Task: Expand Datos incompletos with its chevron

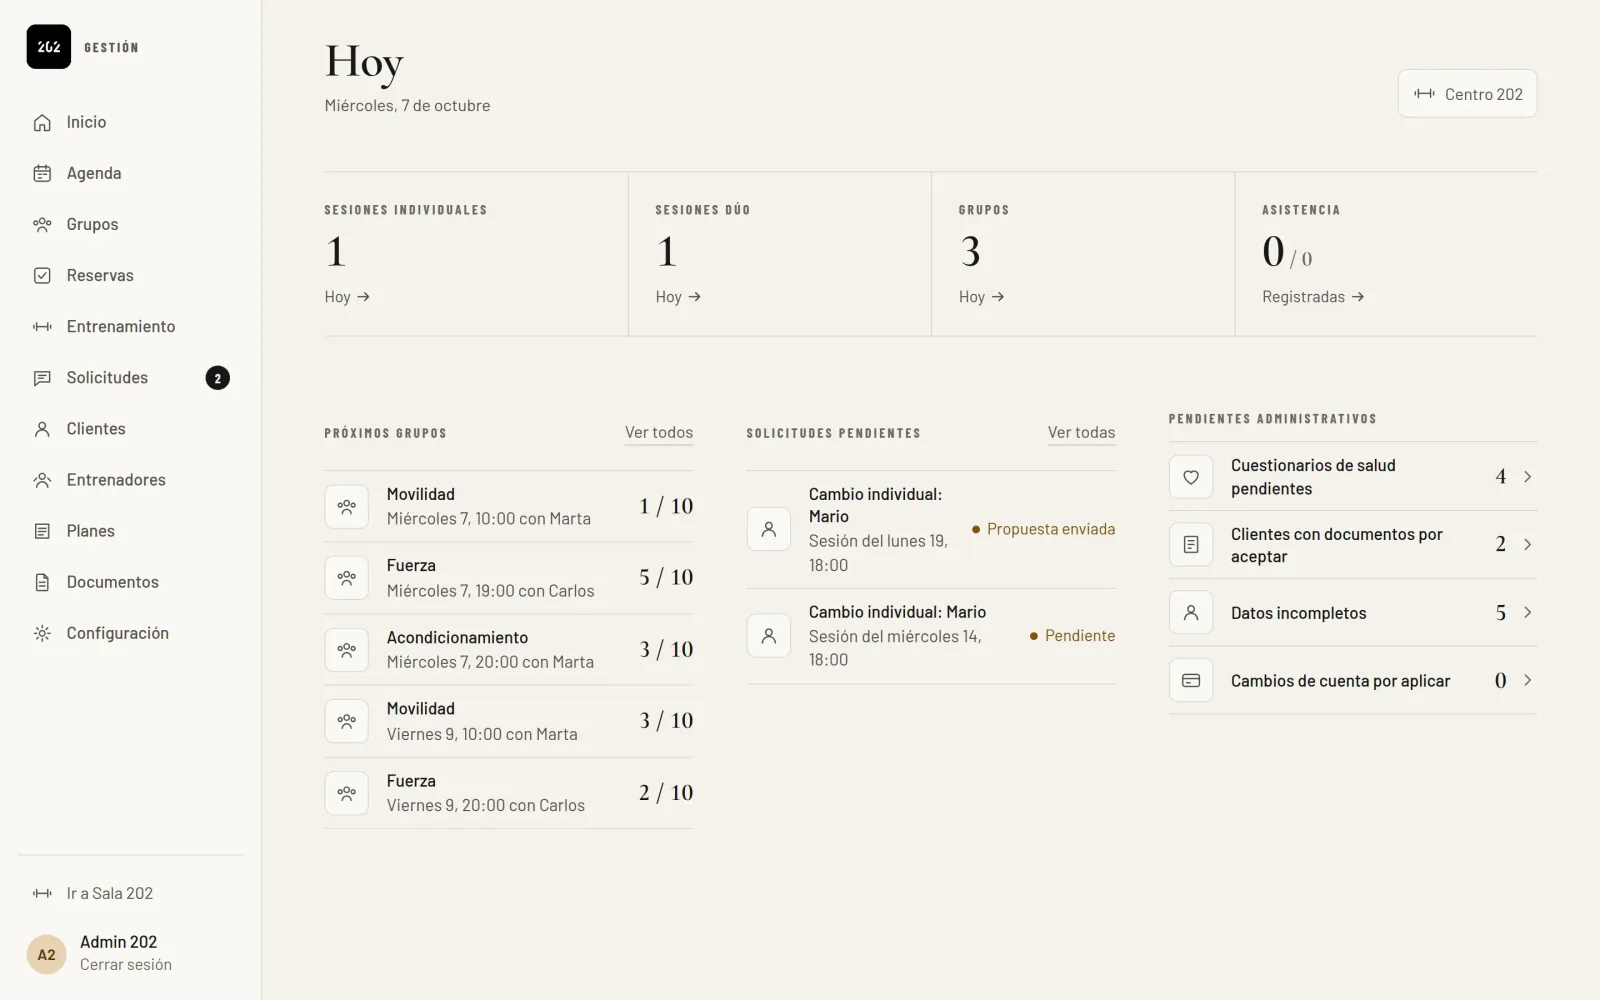Action: click(1527, 612)
